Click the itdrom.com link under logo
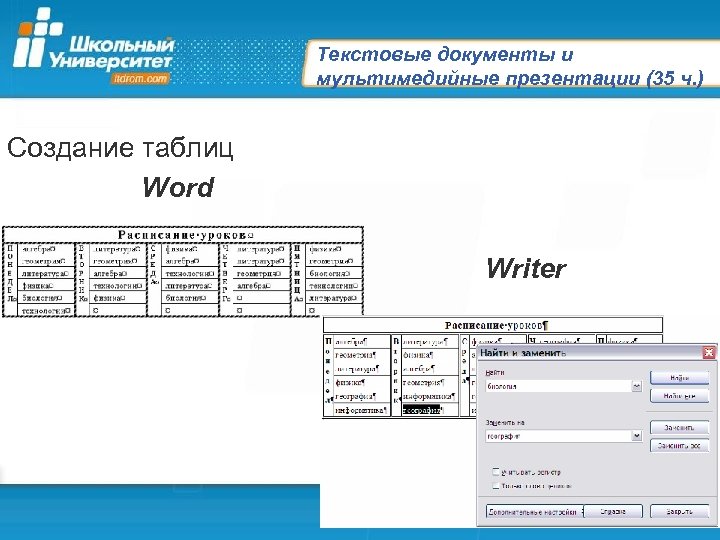 pyautogui.click(x=140, y=79)
